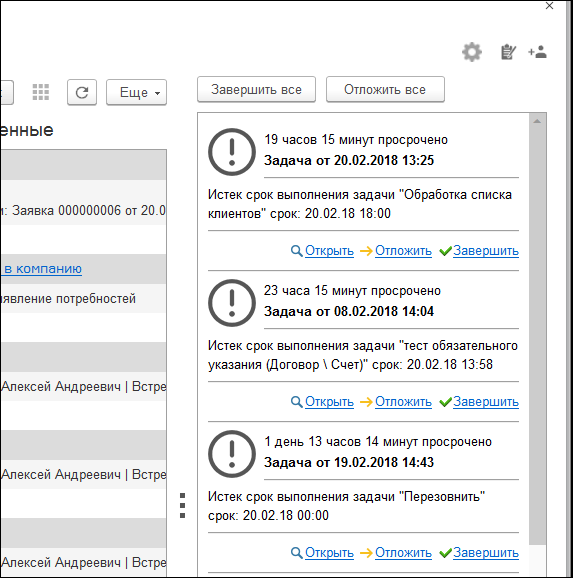Click Отложить все button

click(x=385, y=90)
